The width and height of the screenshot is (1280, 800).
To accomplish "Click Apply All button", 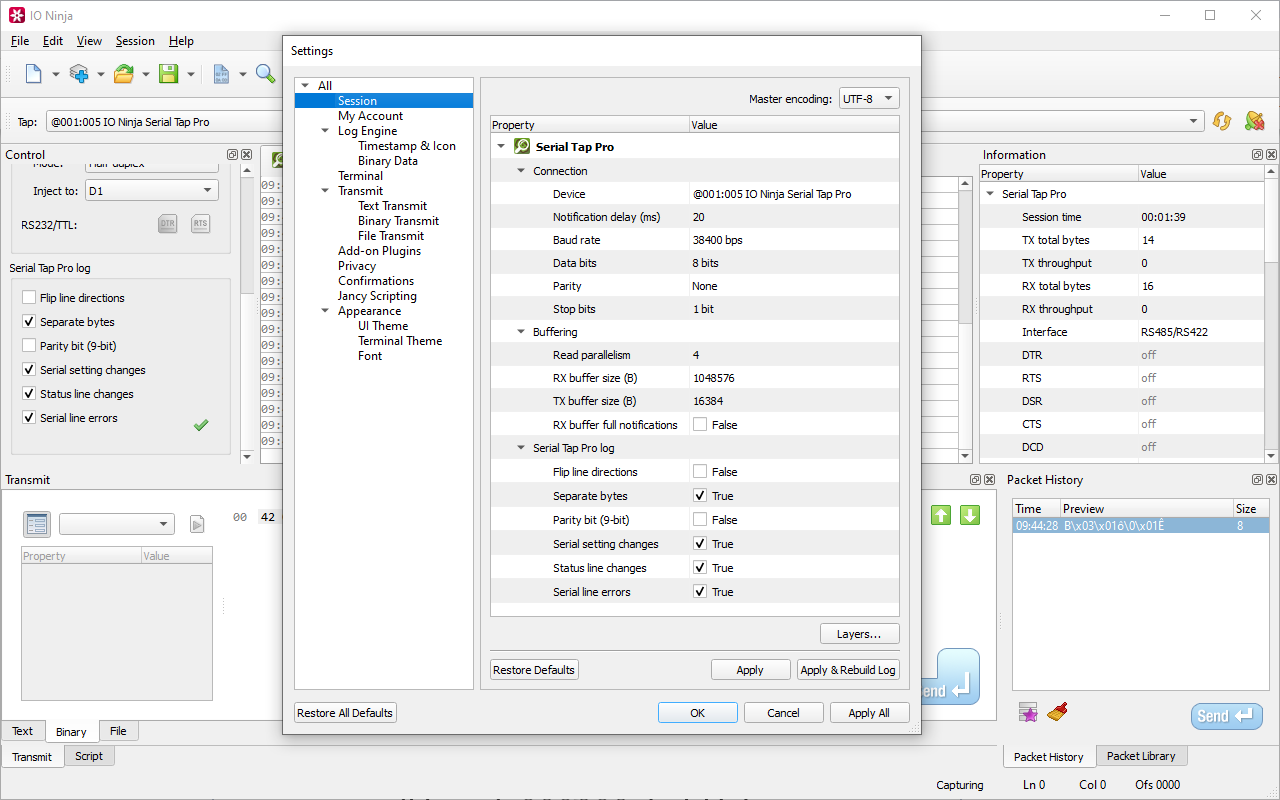I will (869, 713).
